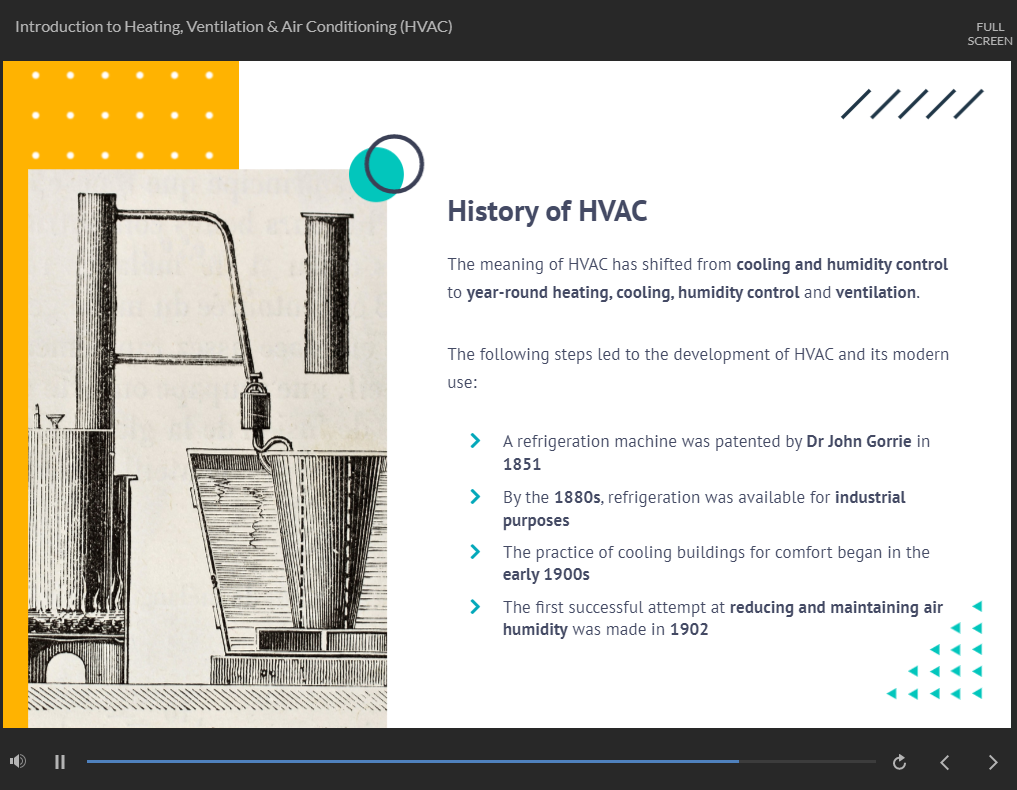Advance to the next slide

(x=992, y=762)
